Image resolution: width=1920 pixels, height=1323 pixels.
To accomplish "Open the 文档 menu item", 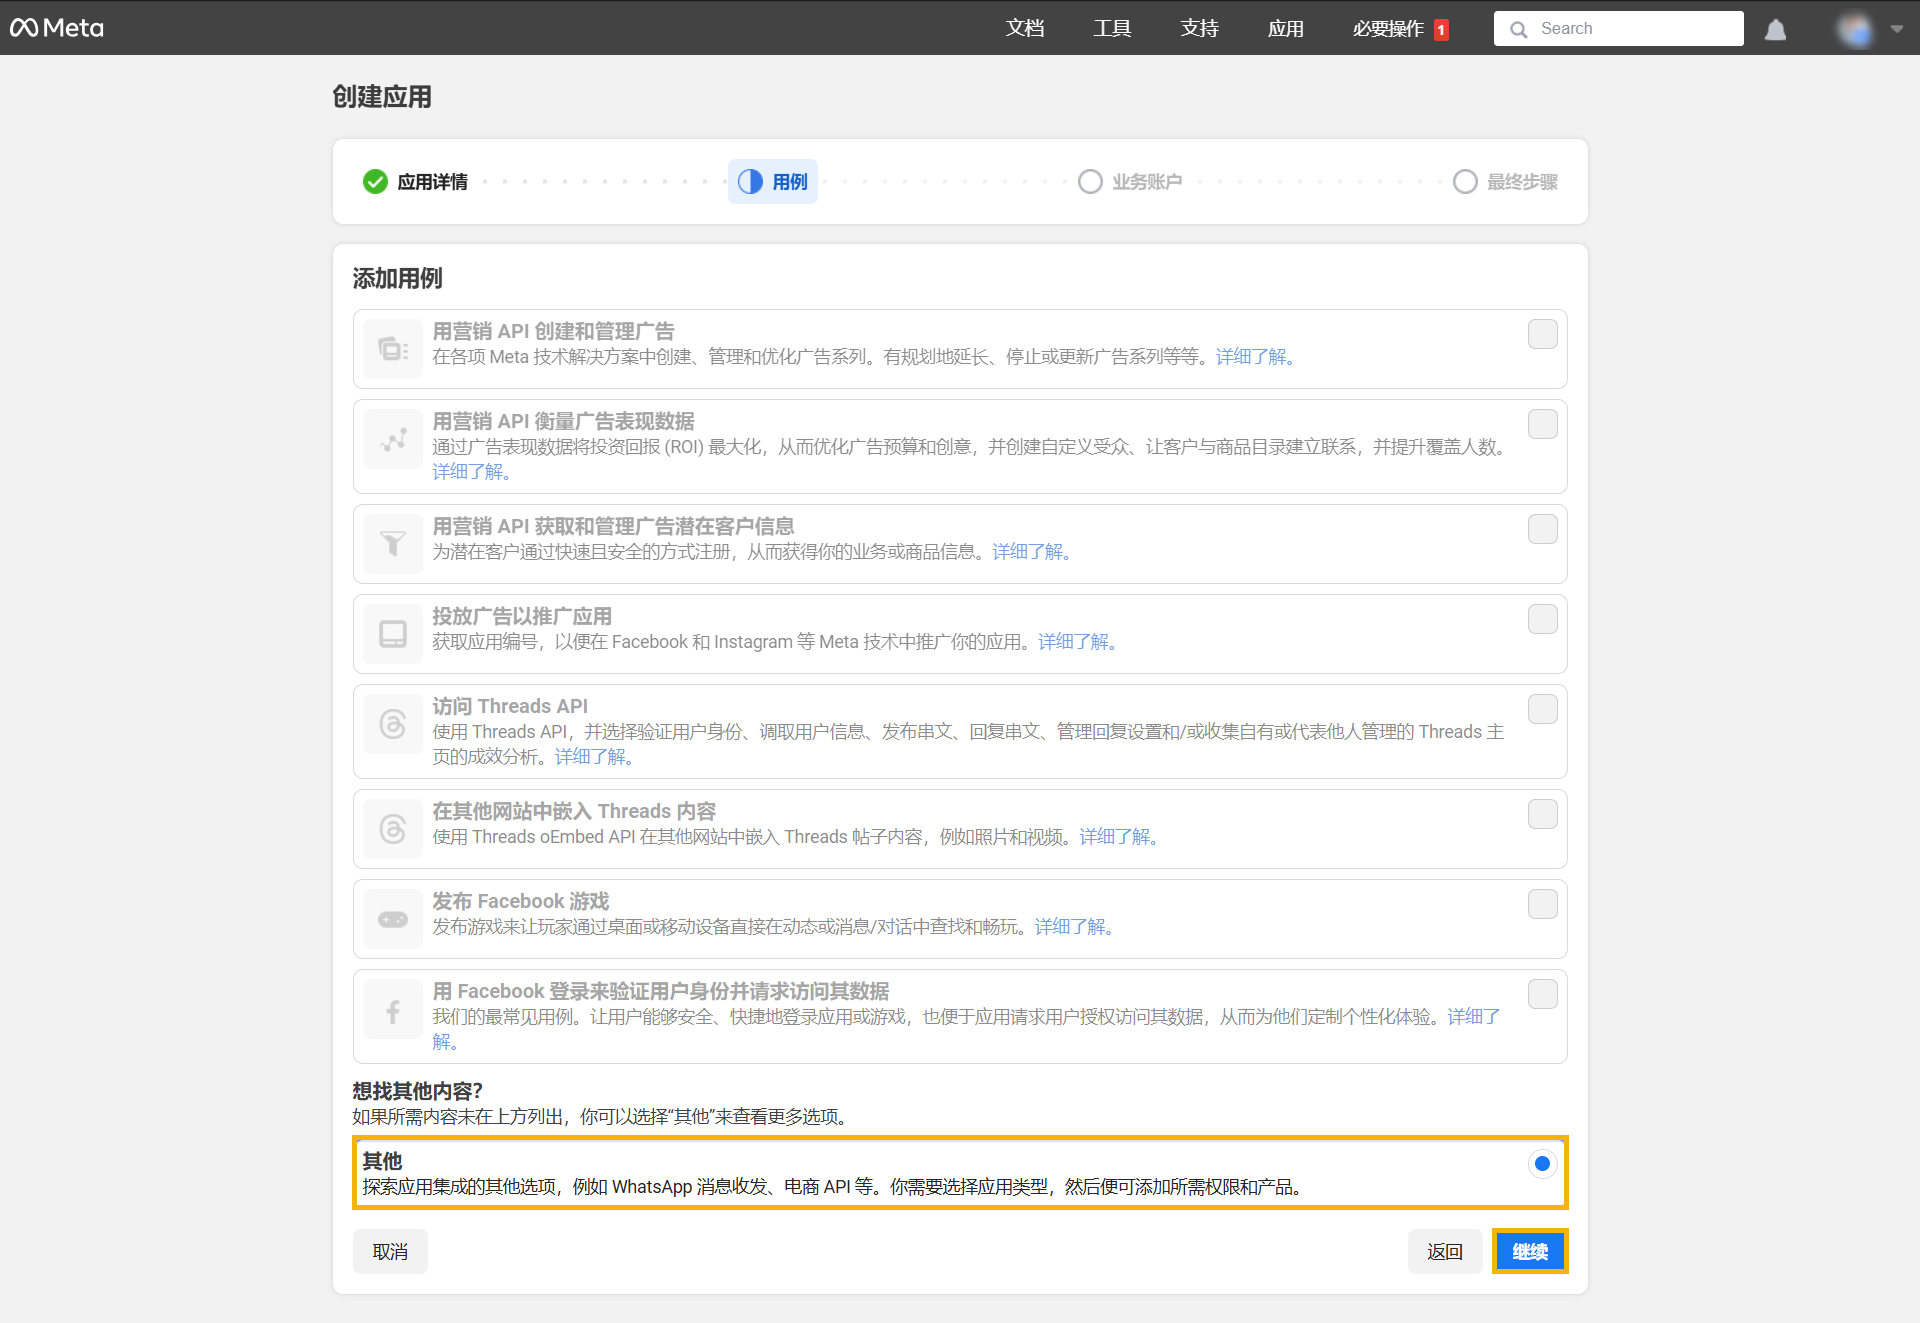I will pos(1025,29).
